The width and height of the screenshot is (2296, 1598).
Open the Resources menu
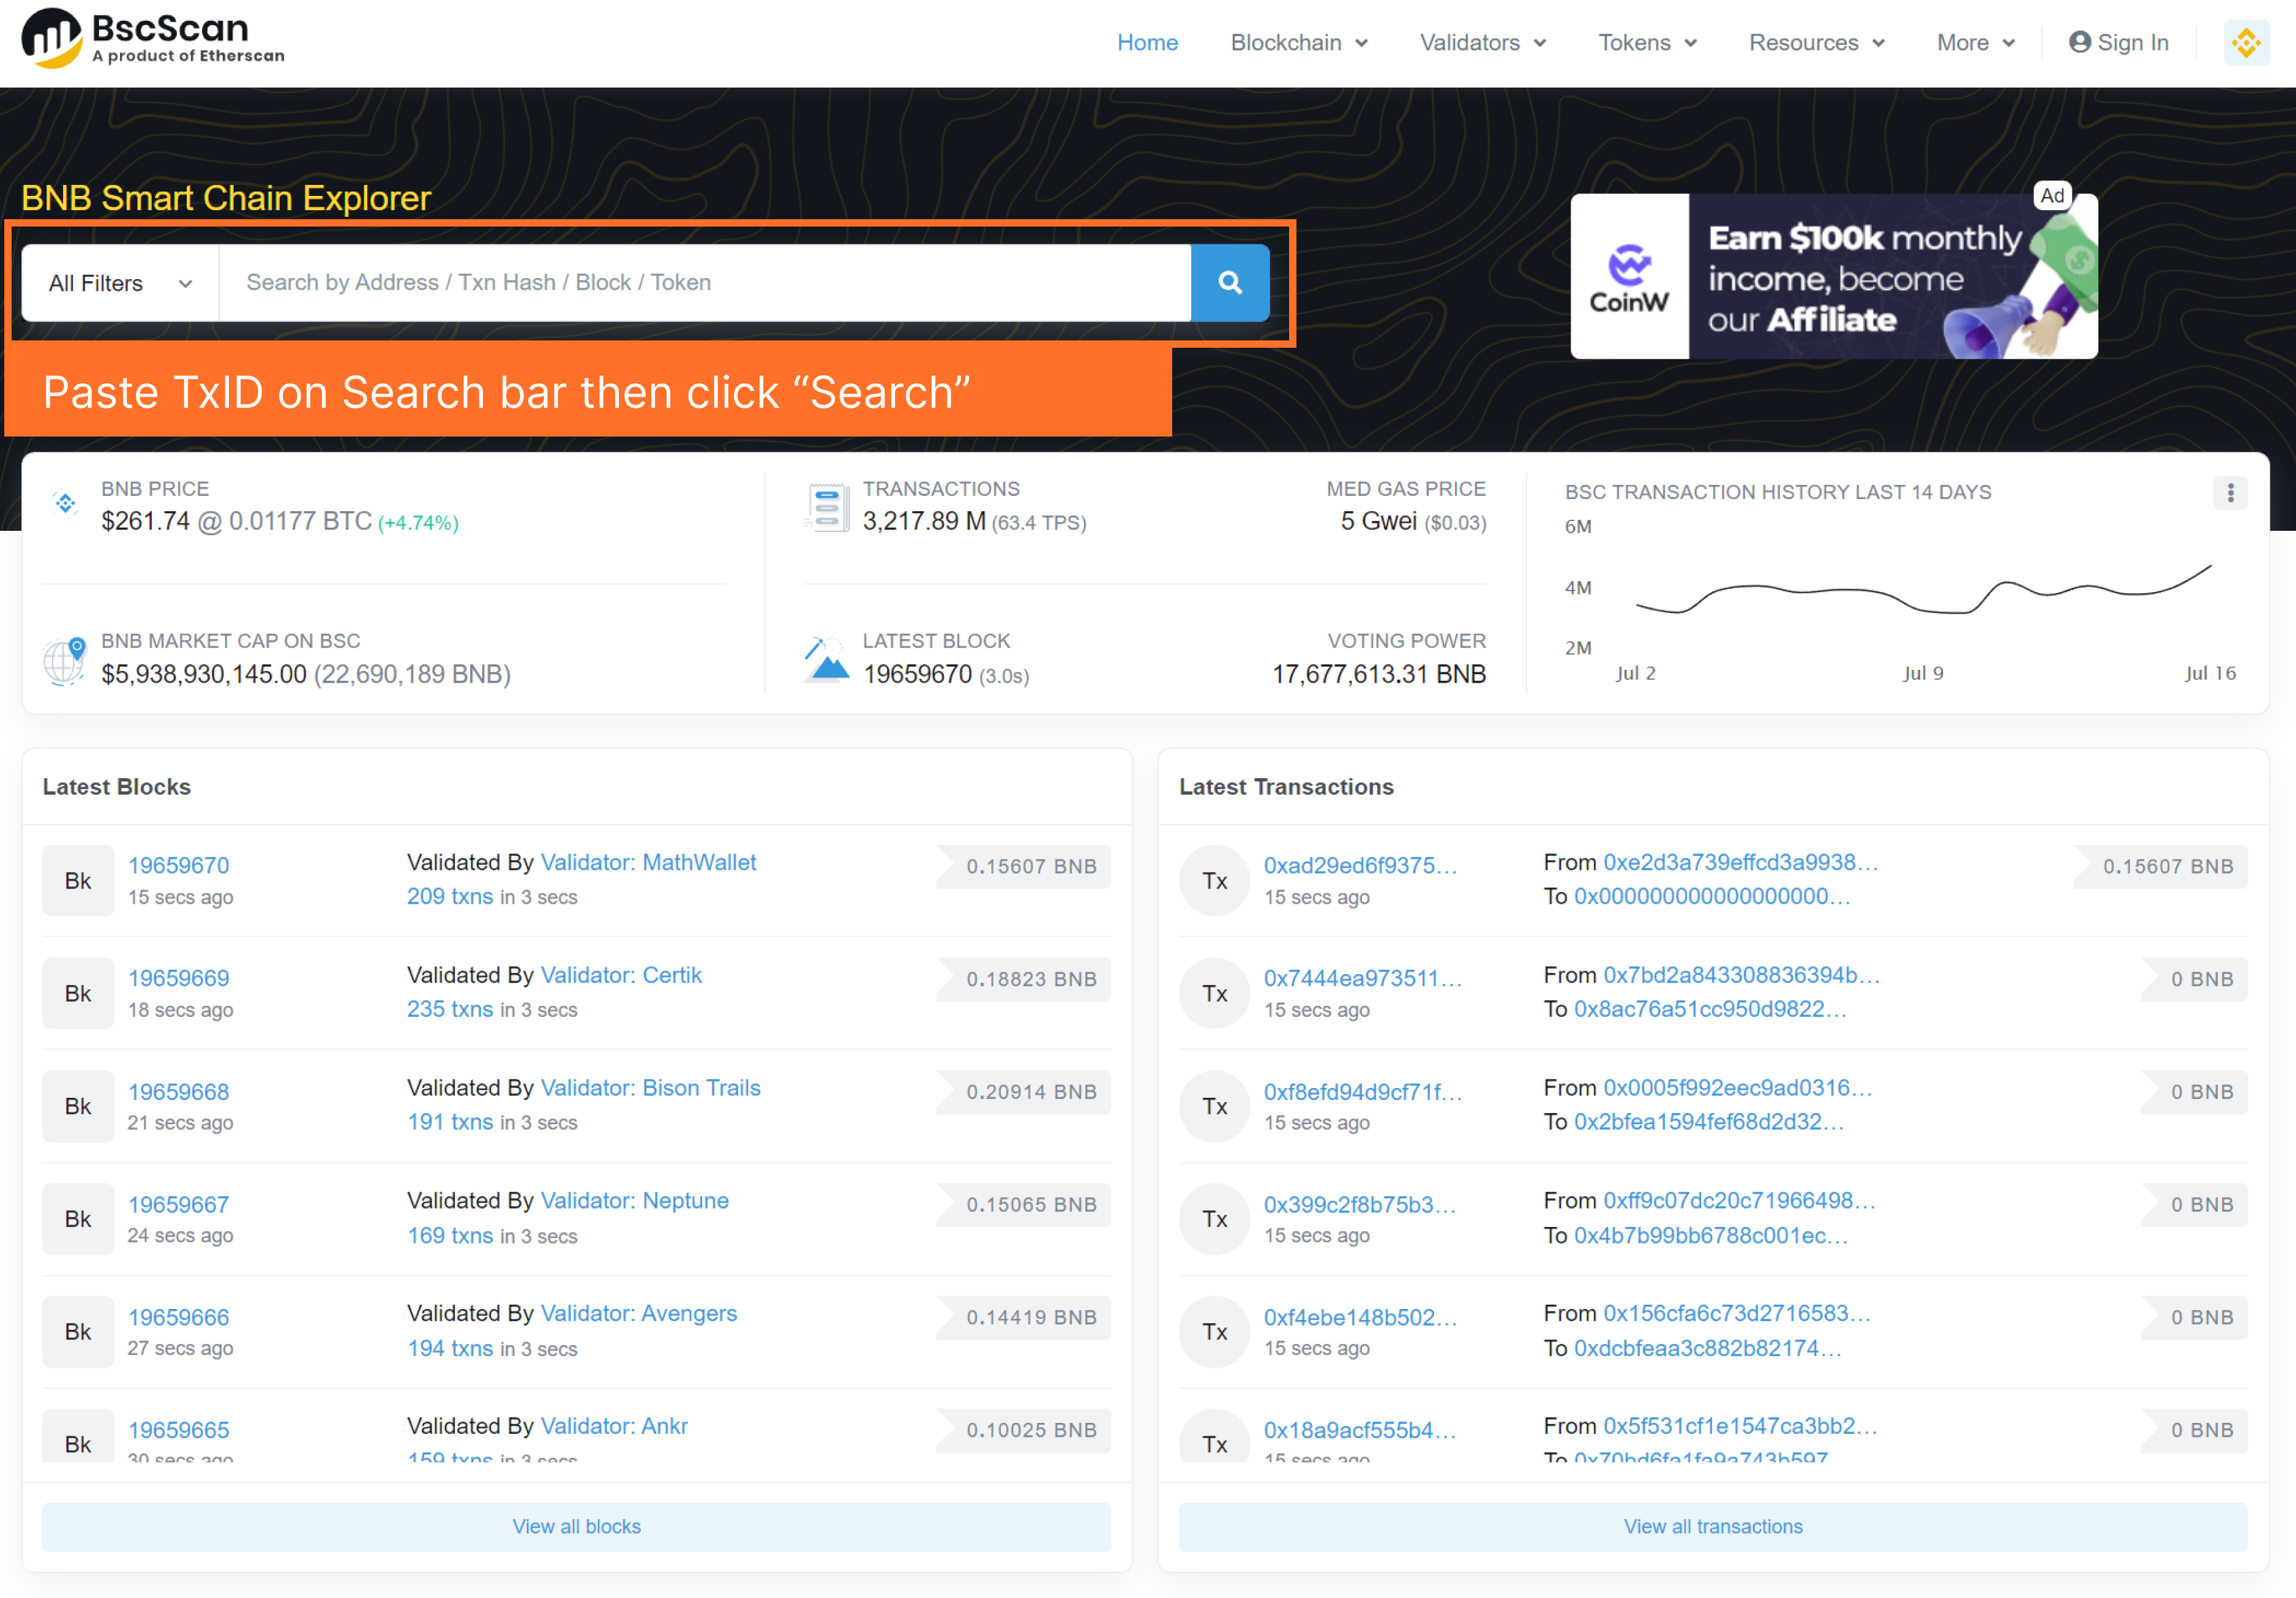coord(1816,43)
